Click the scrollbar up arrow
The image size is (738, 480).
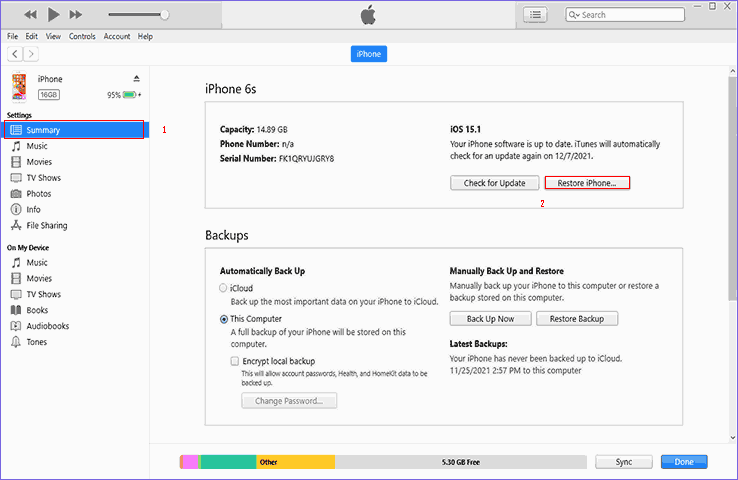pyautogui.click(x=732, y=71)
